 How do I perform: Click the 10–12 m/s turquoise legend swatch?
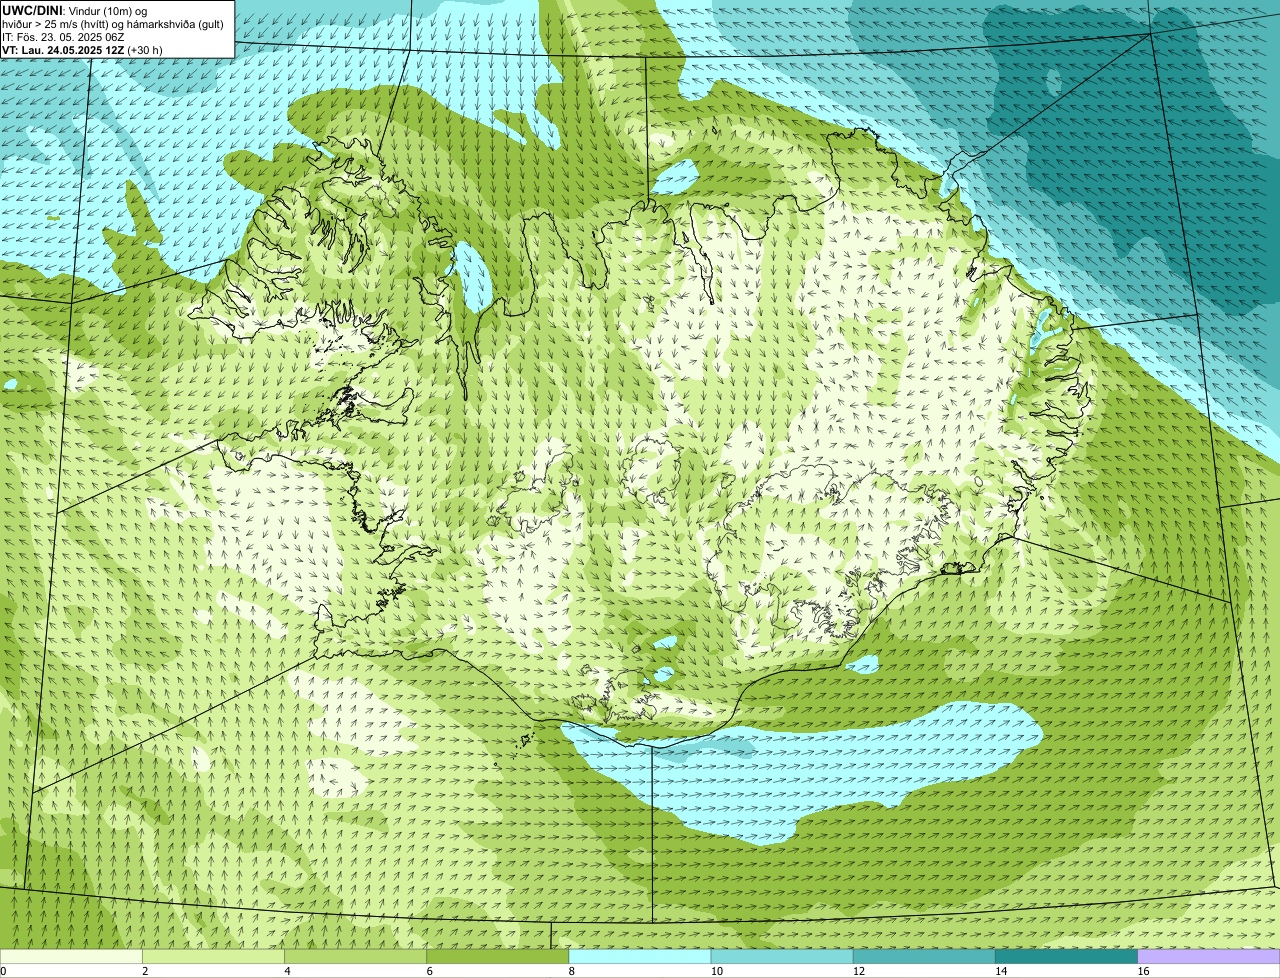(x=782, y=956)
